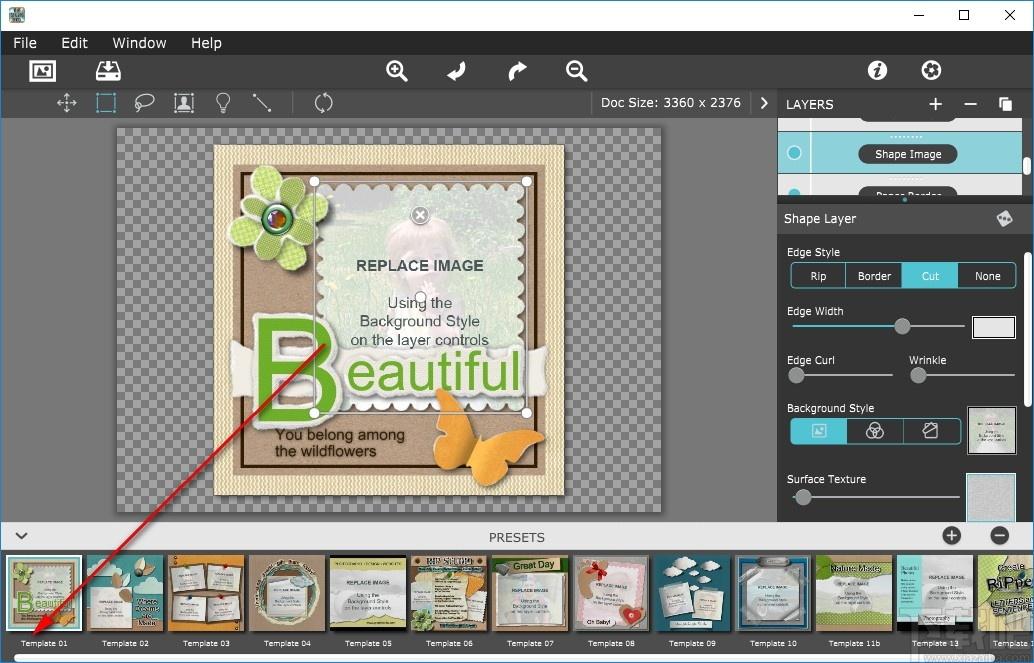Select the line tool

[x=262, y=103]
